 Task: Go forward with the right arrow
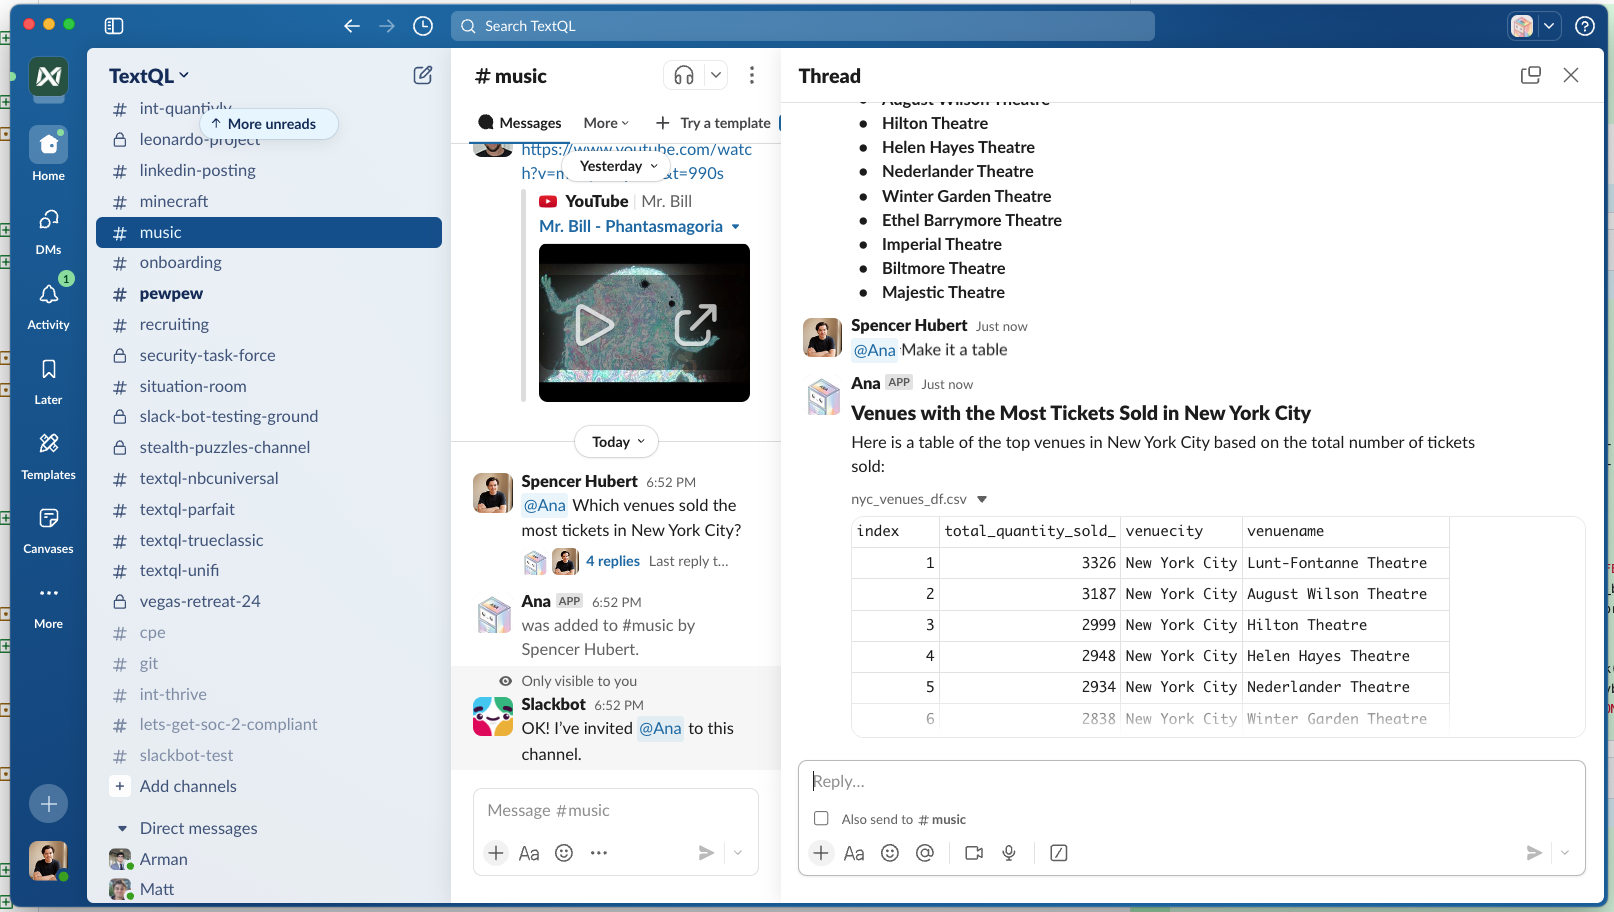[x=387, y=26]
